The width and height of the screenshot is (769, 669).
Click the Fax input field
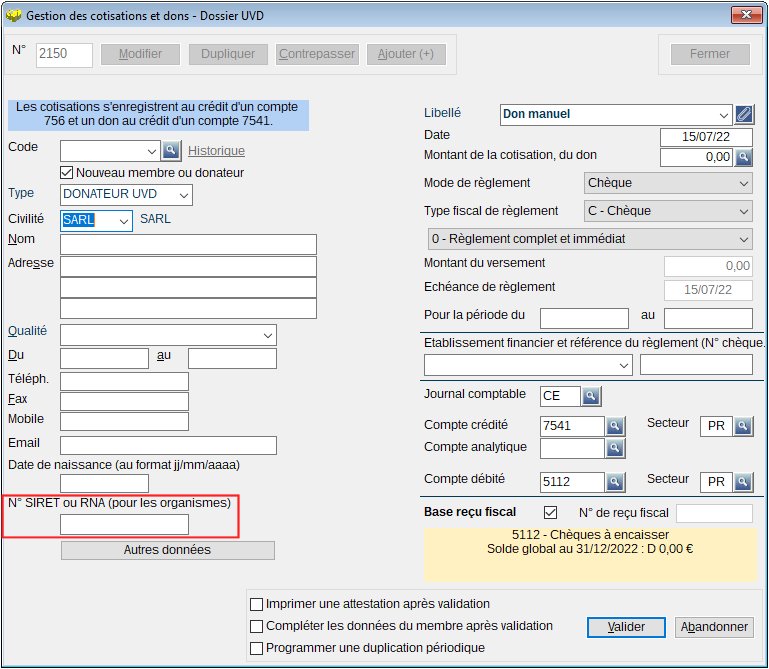point(124,401)
